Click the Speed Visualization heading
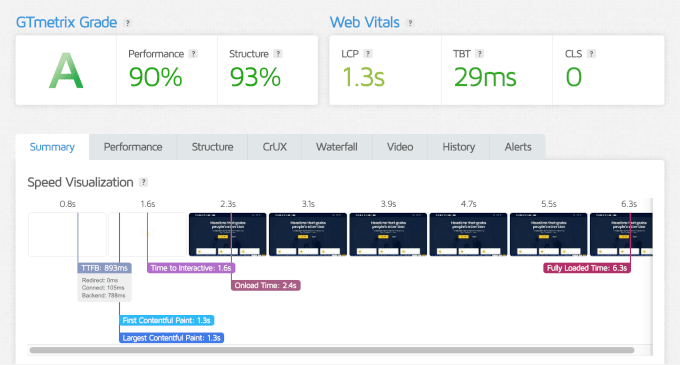 [x=80, y=182]
